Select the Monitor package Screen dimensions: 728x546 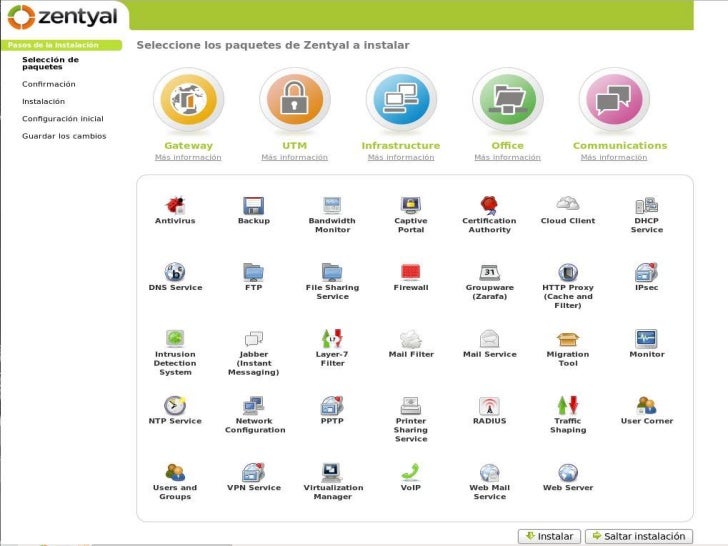point(647,344)
